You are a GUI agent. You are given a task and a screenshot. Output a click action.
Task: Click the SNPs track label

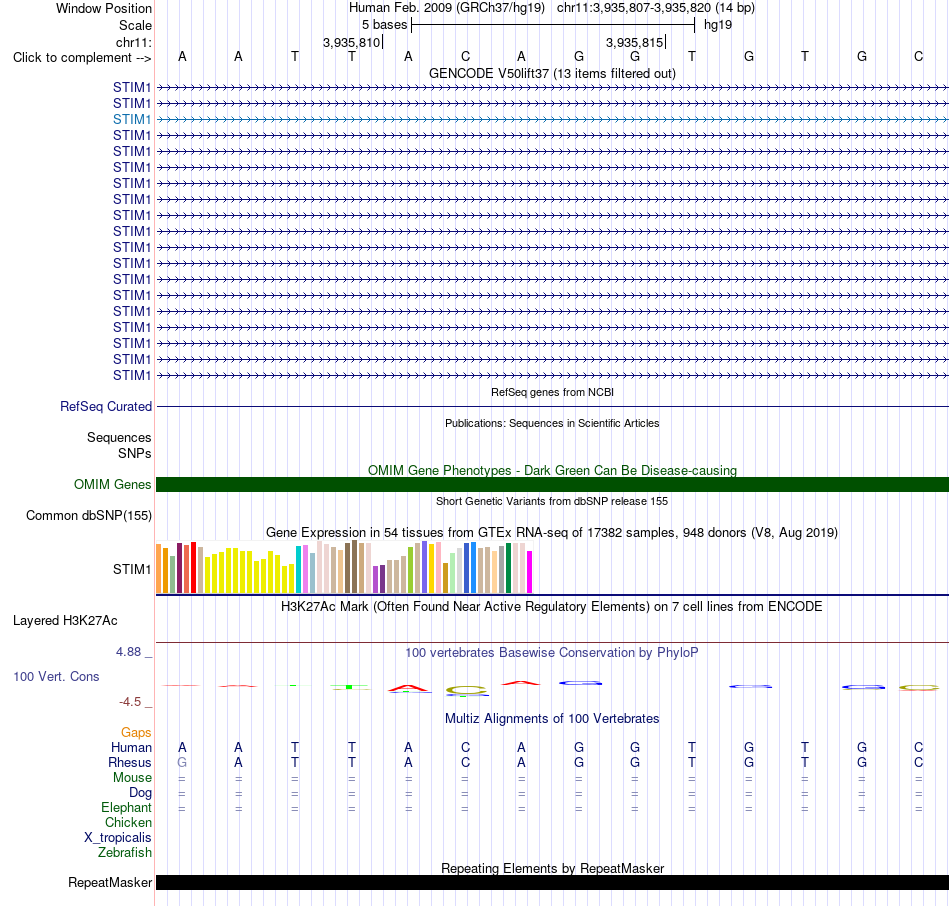coord(135,453)
